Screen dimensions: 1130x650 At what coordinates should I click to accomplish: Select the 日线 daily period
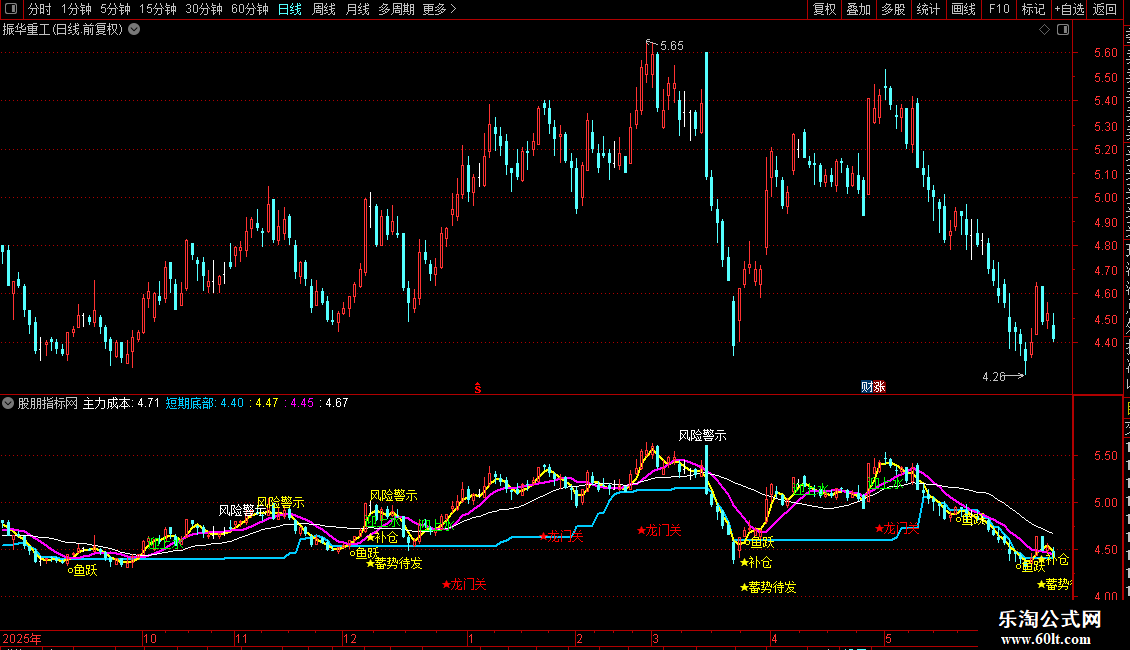(290, 9)
